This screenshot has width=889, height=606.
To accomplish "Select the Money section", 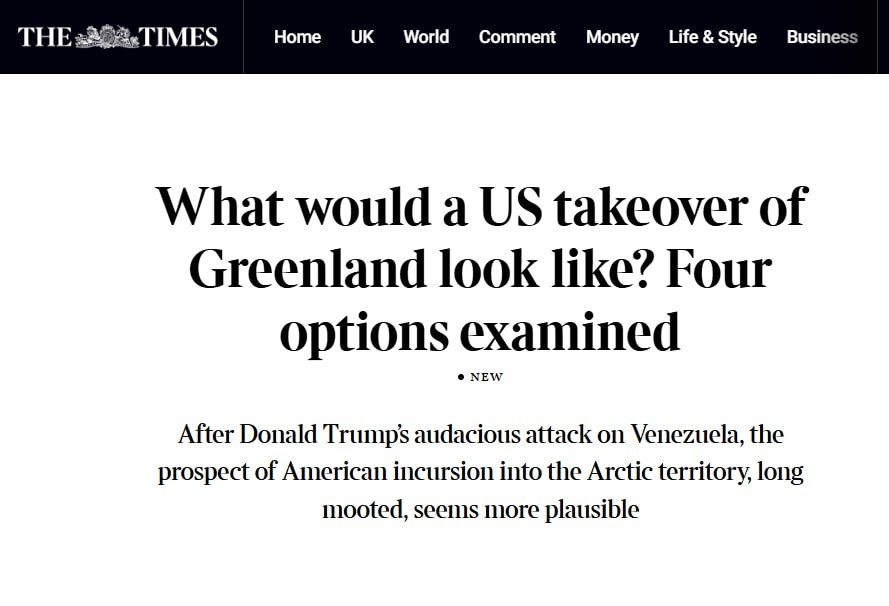I will click(x=612, y=37).
